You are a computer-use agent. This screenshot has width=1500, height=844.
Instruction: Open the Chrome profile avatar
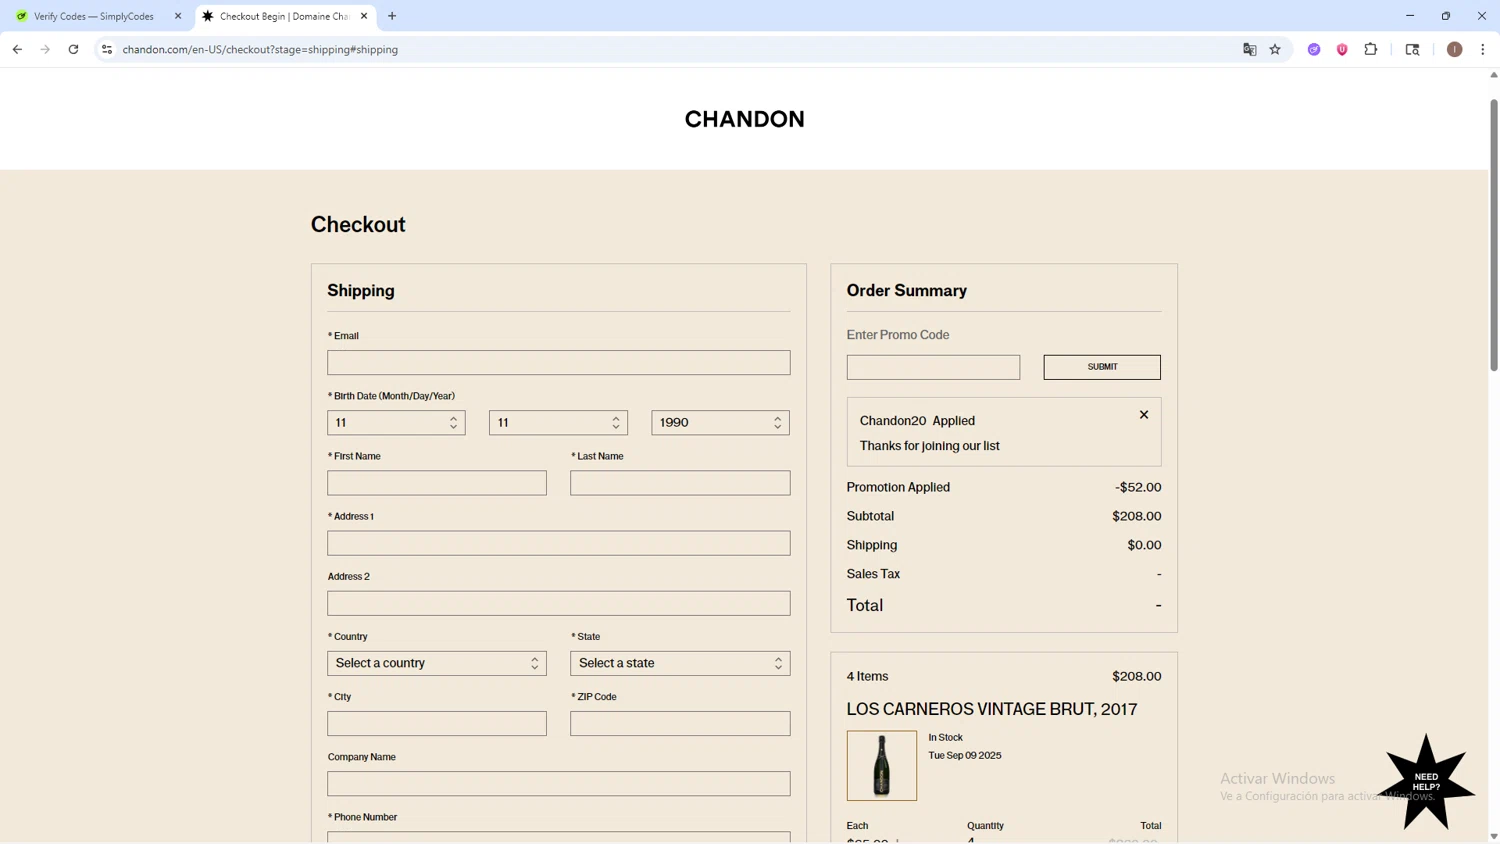(x=1454, y=49)
